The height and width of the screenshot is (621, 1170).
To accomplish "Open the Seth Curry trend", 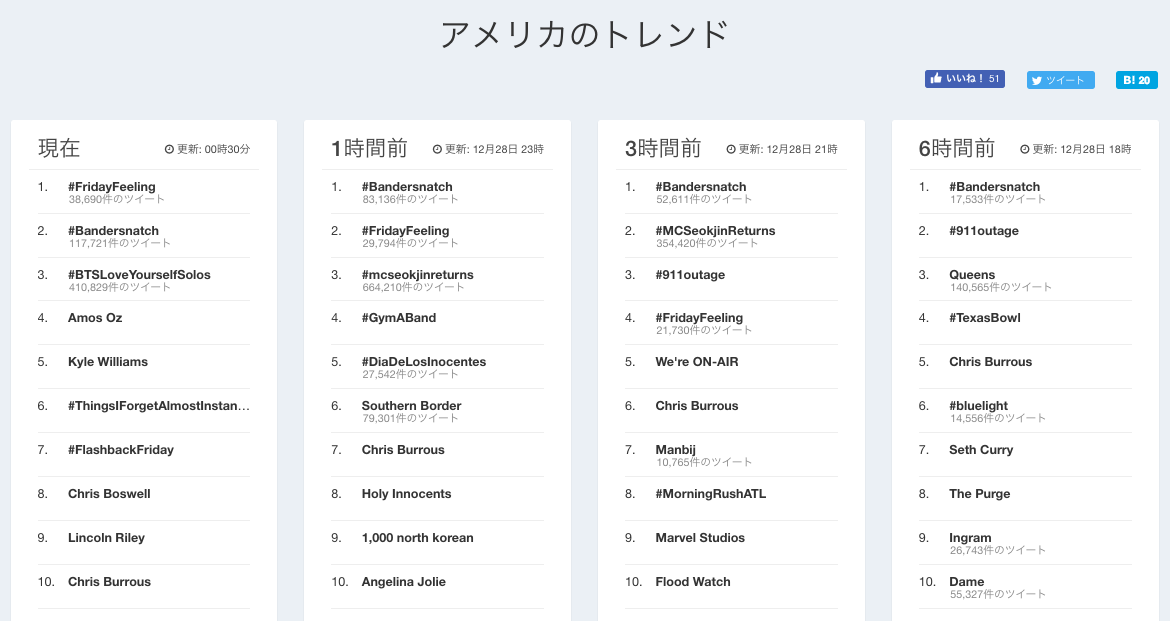I will point(981,450).
